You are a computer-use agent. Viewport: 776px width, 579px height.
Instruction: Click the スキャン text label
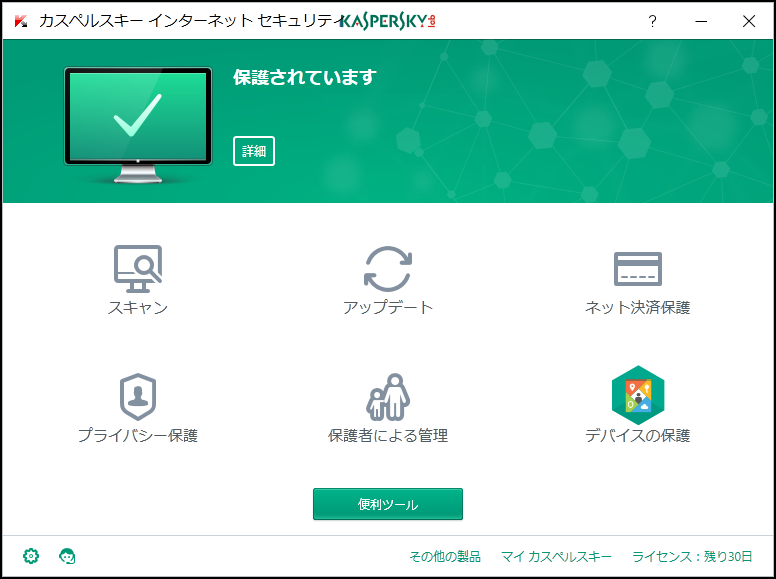click(138, 308)
